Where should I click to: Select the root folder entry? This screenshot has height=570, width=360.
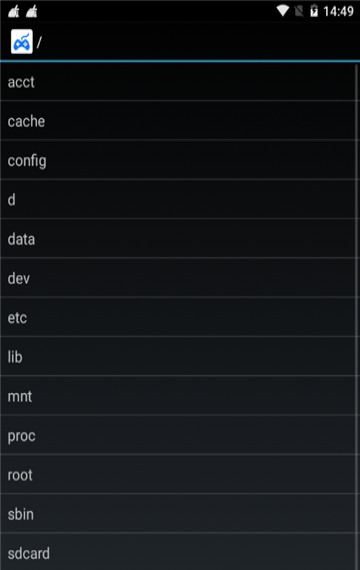(x=178, y=474)
